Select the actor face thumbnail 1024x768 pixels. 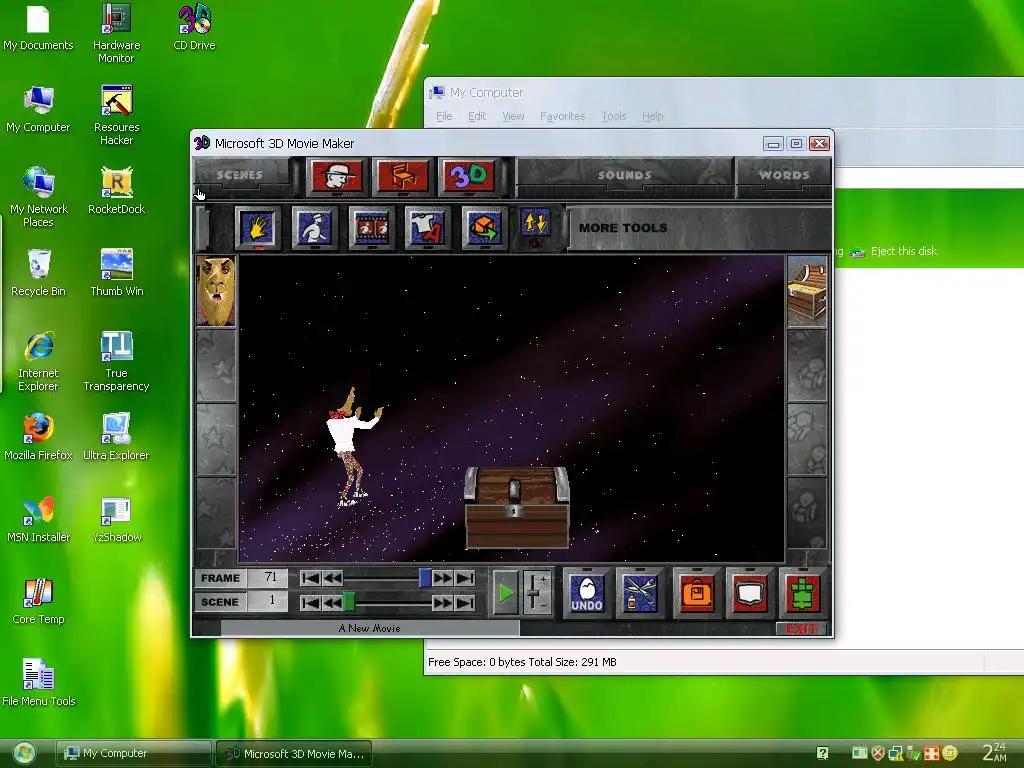click(x=216, y=291)
